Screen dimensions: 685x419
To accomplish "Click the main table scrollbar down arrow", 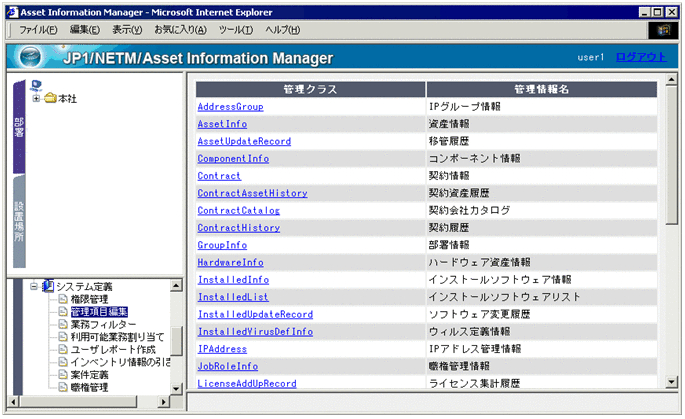I will pyautogui.click(x=671, y=382).
